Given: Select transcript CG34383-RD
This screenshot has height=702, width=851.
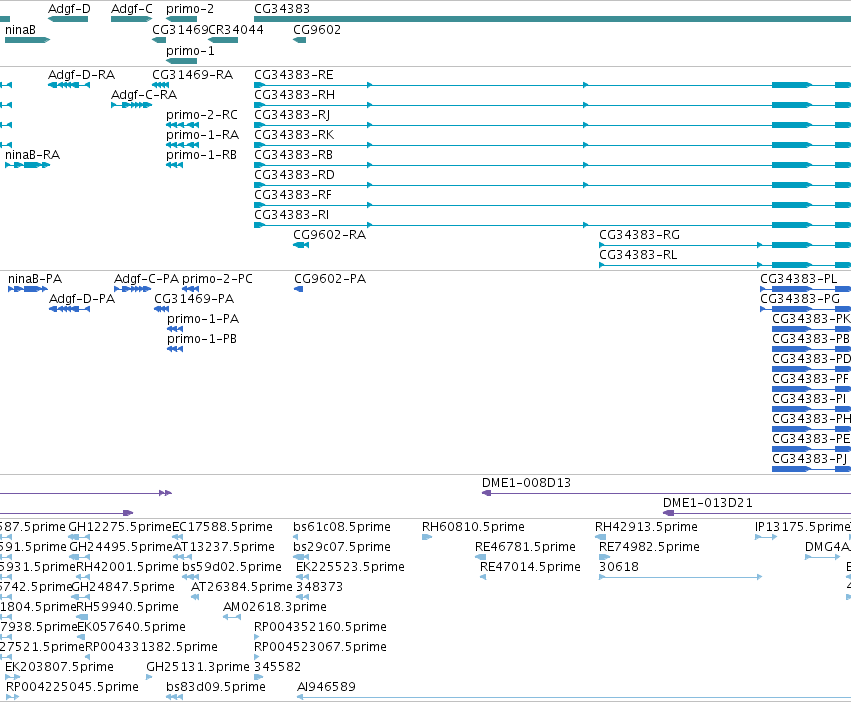Looking at the screenshot, I should pos(294,175).
